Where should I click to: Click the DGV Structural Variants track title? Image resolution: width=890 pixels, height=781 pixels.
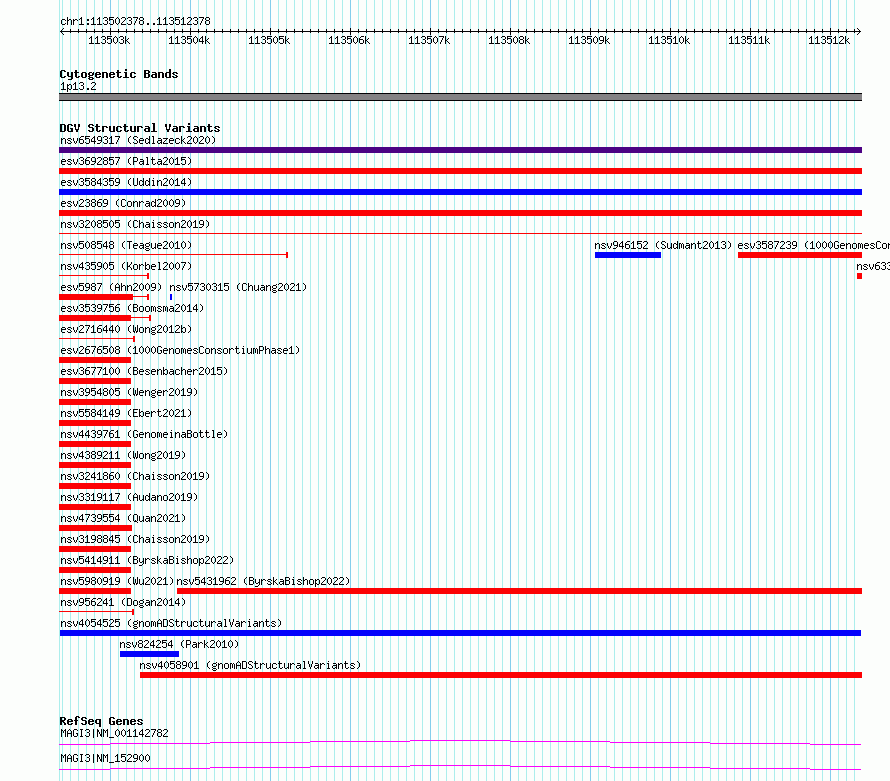[x=140, y=128]
